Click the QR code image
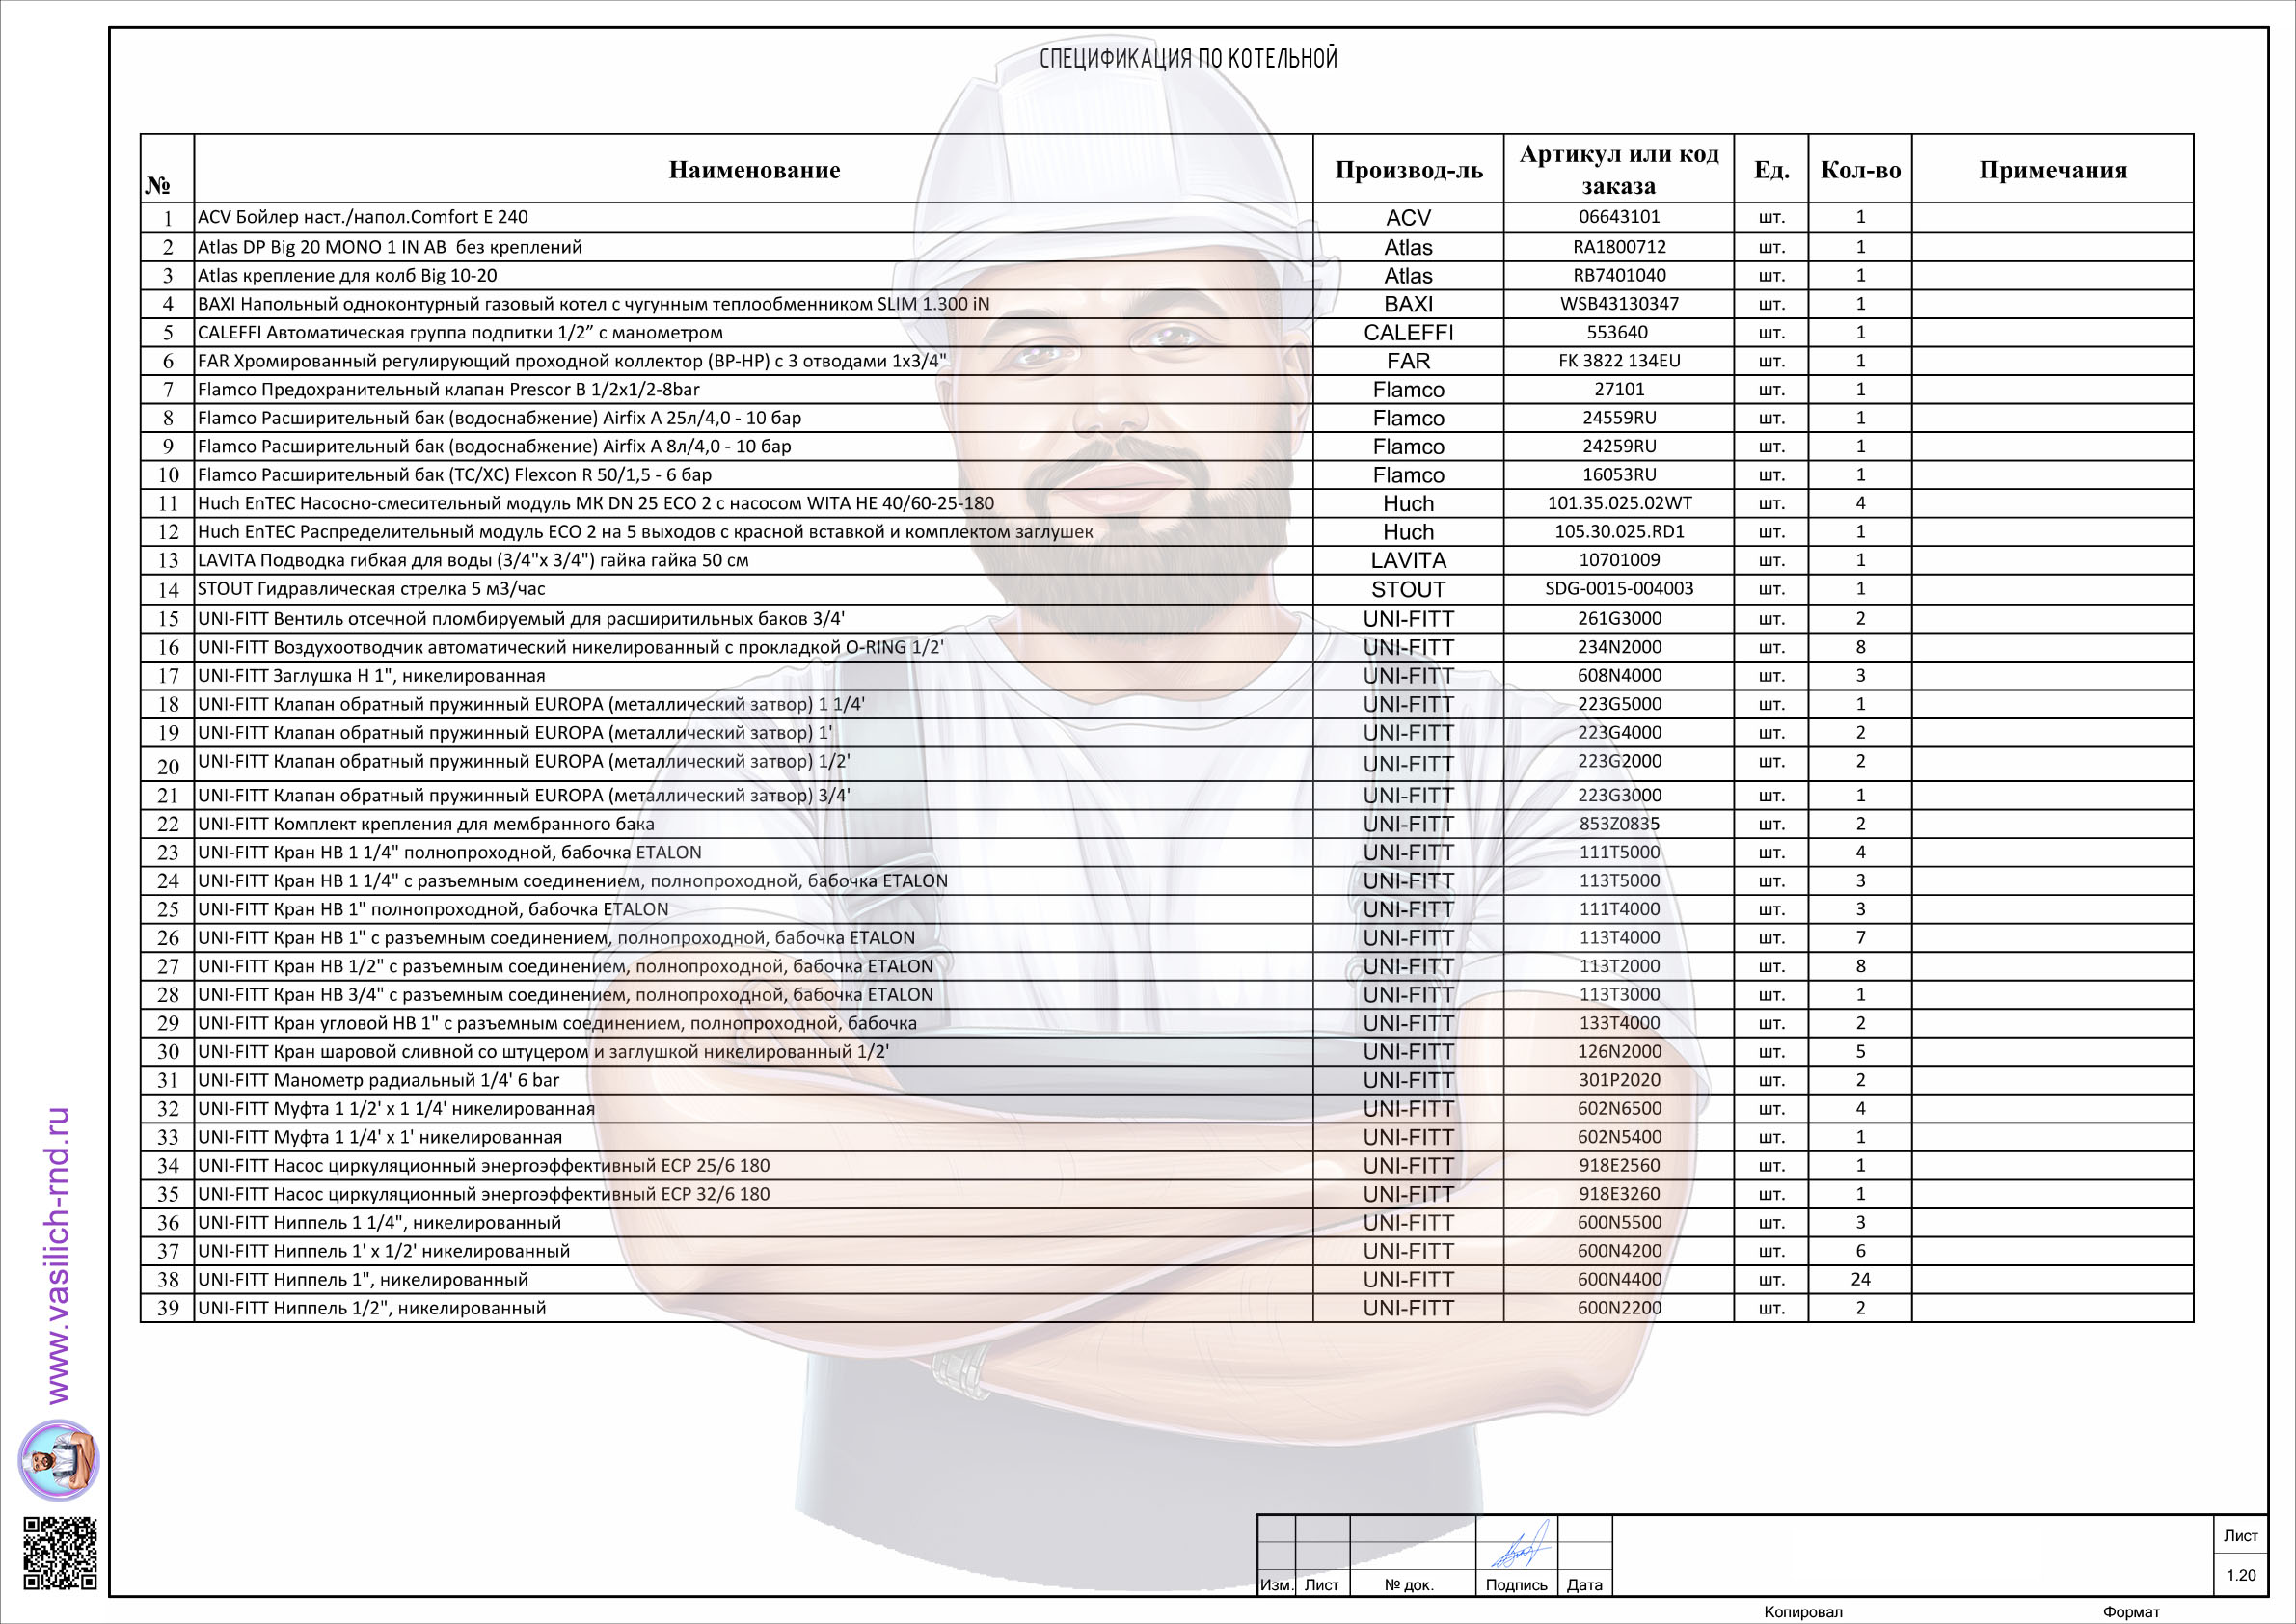 coord(60,1553)
